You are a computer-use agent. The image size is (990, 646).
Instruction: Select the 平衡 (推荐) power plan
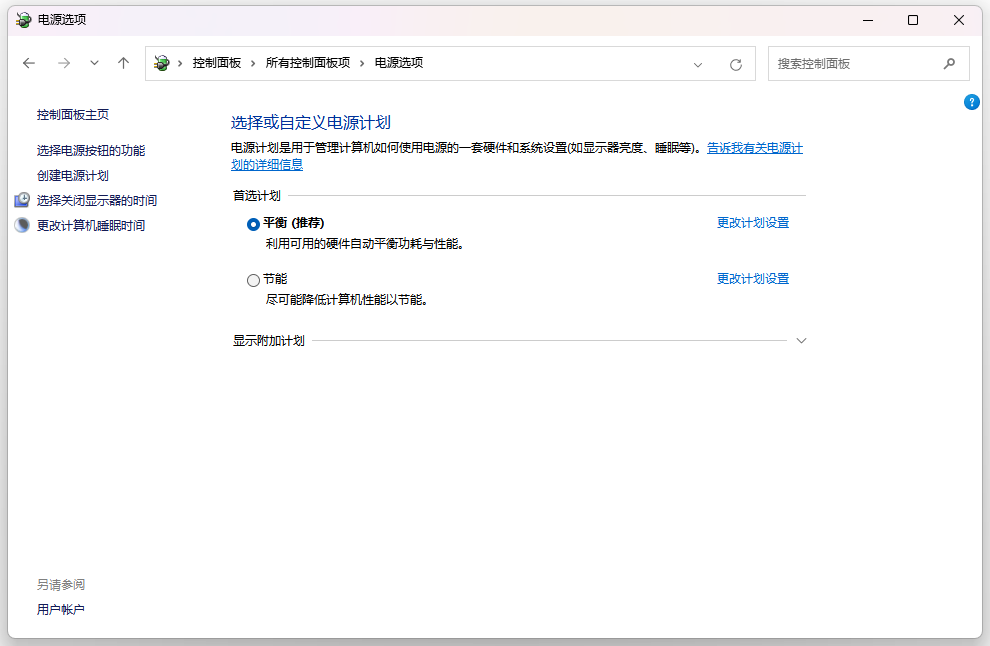(253, 224)
